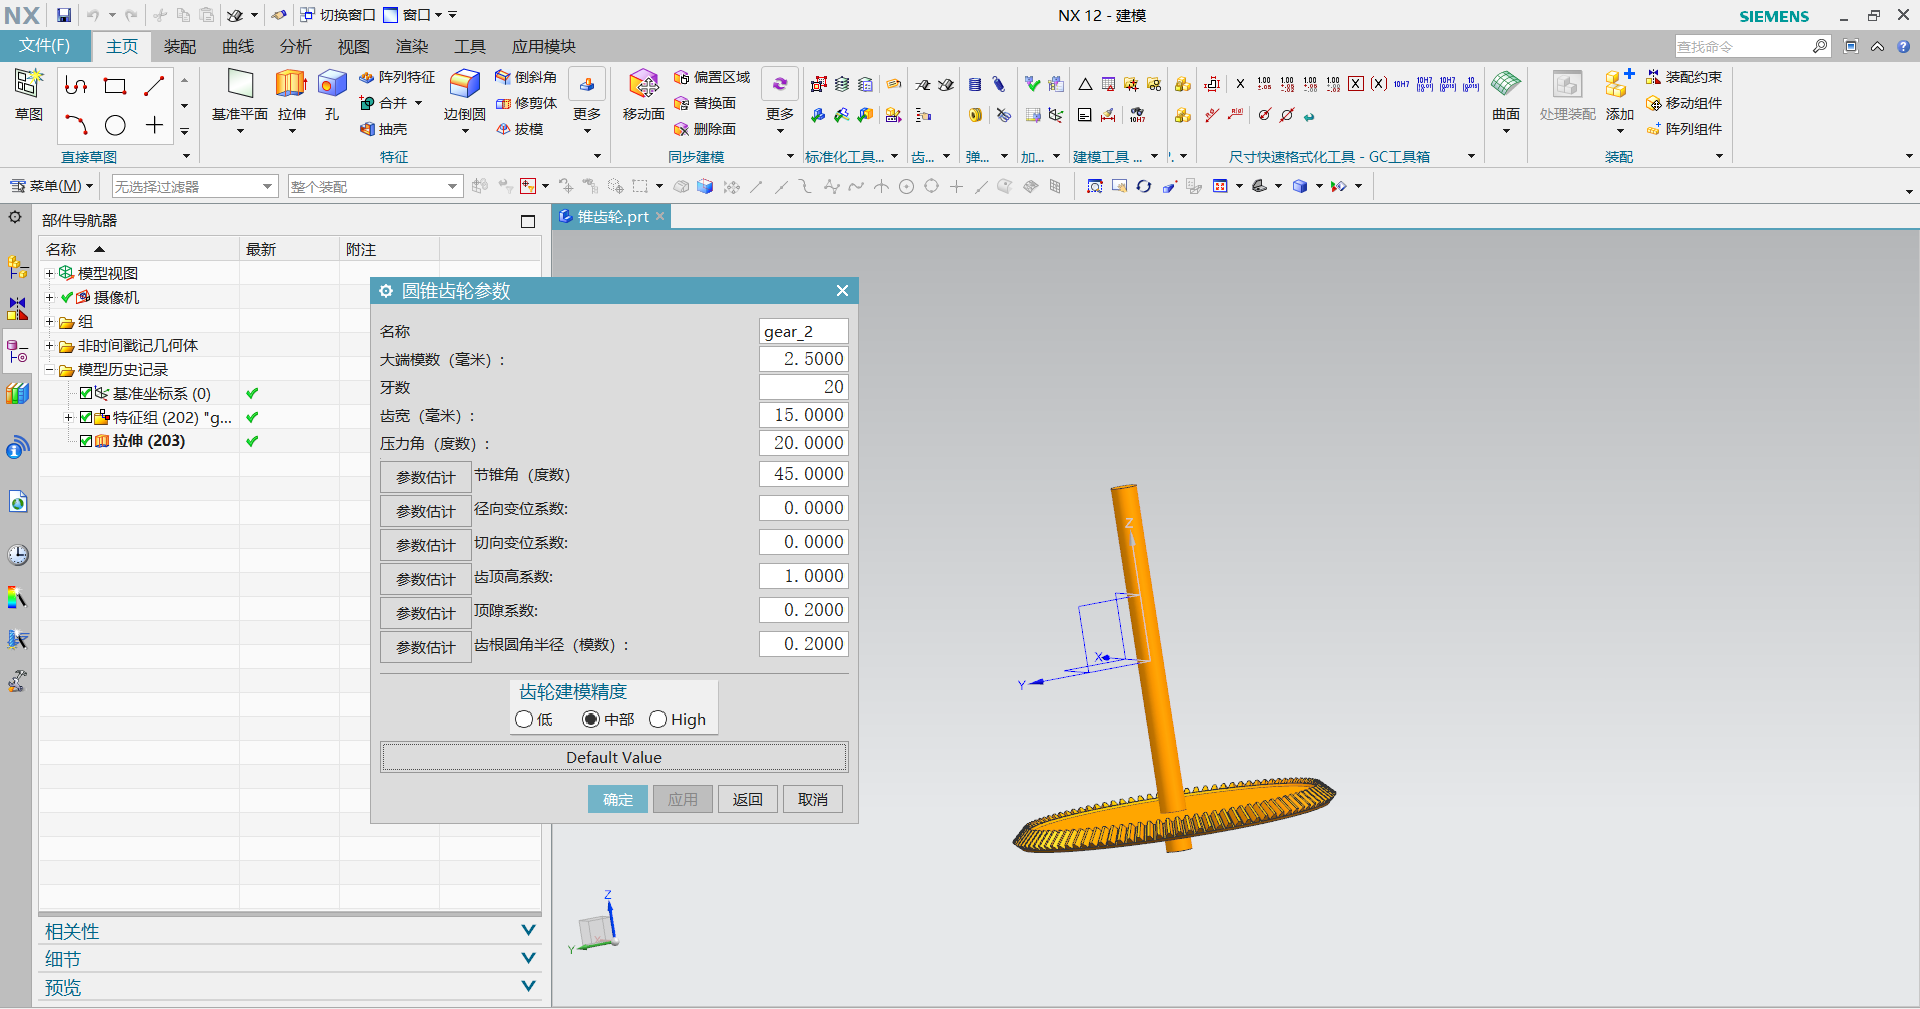Select the 边倒圆 edge blend tool

click(464, 96)
